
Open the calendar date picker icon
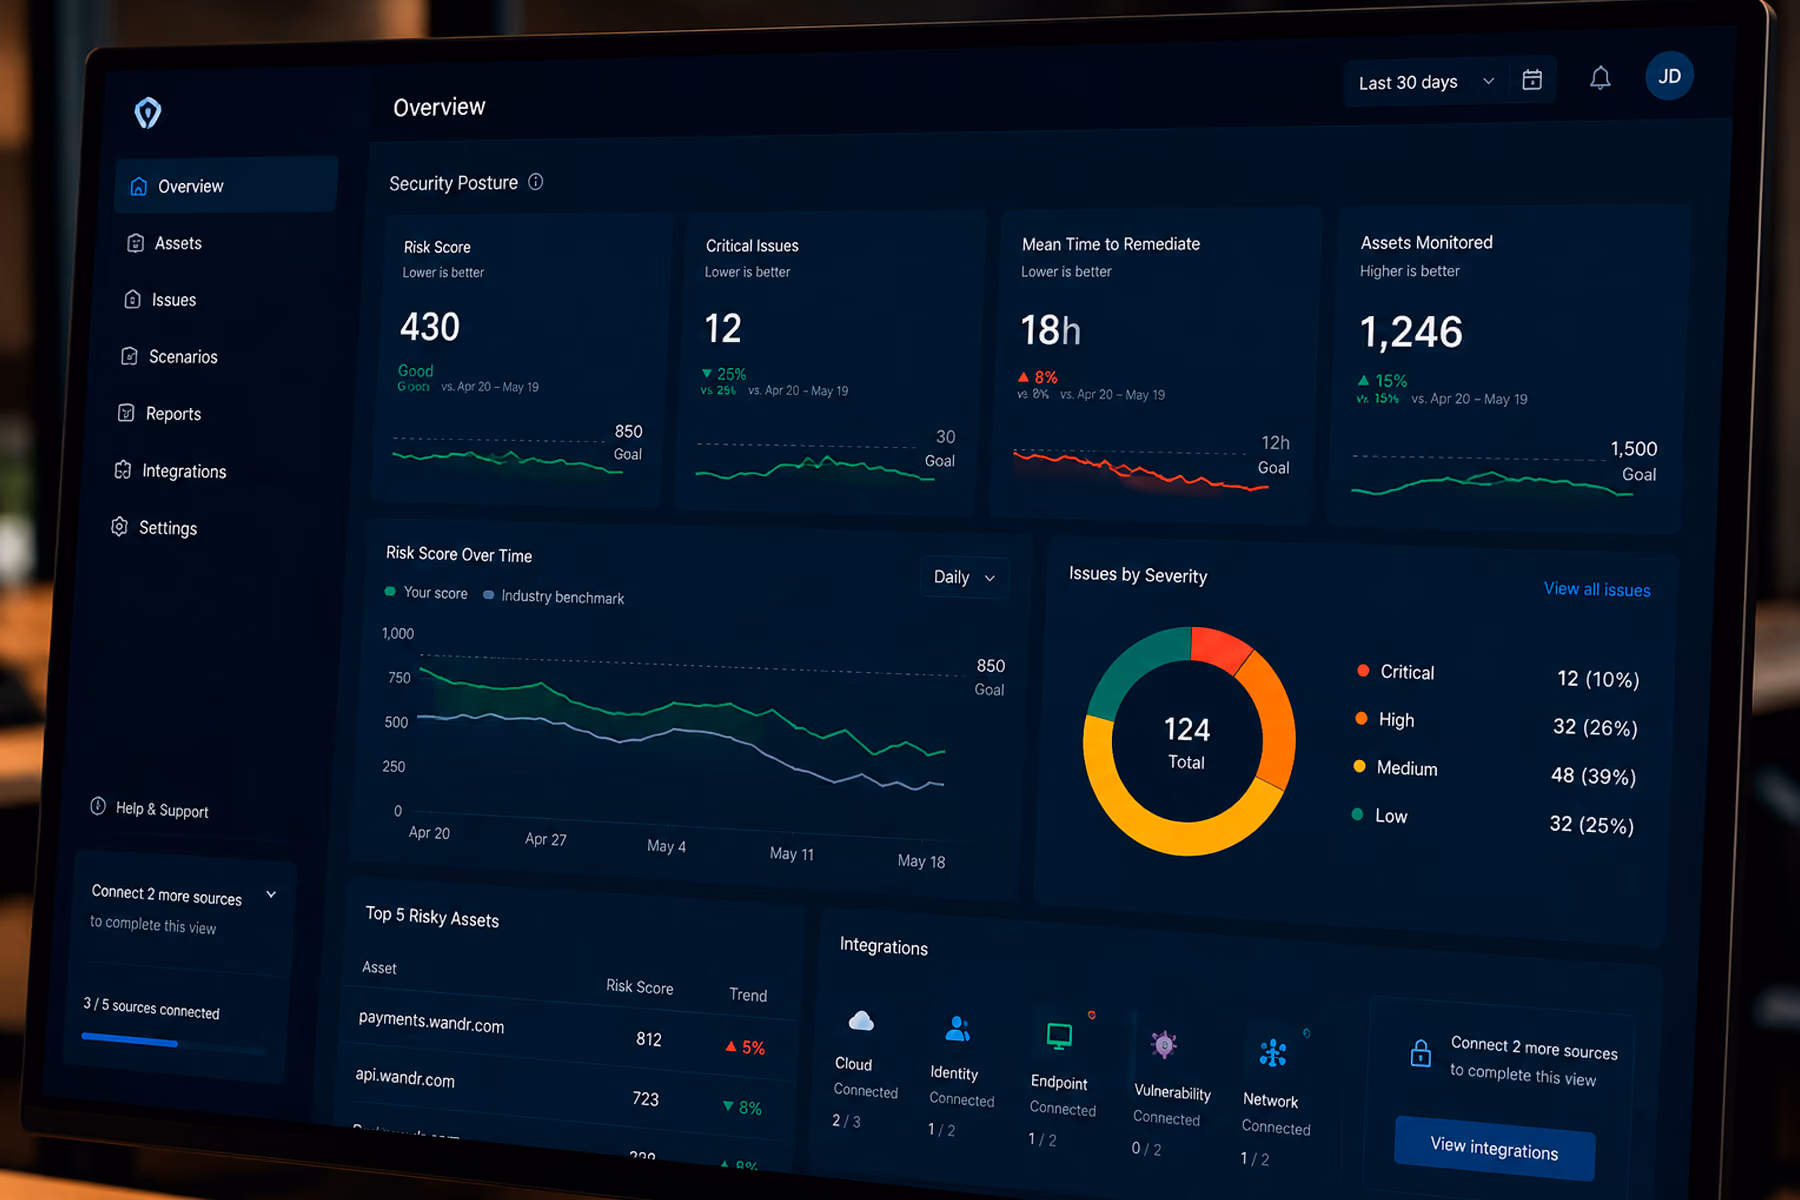click(x=1532, y=80)
